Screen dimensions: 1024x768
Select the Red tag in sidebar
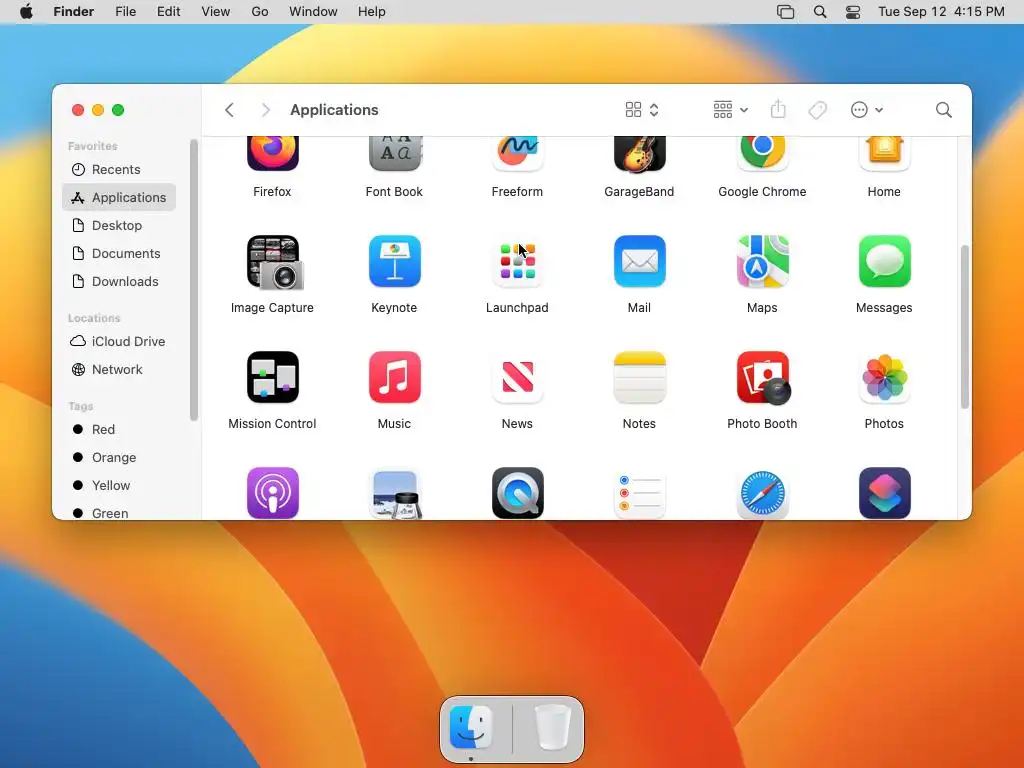pyautogui.click(x=119, y=430)
